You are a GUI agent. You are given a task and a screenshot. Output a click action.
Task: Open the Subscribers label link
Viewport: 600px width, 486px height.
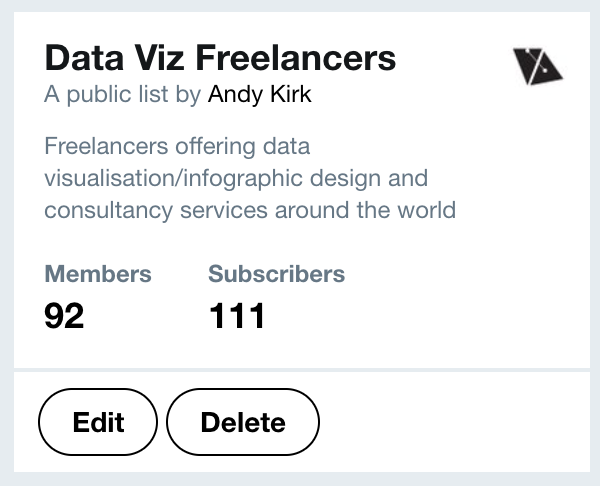pyautogui.click(x=276, y=274)
